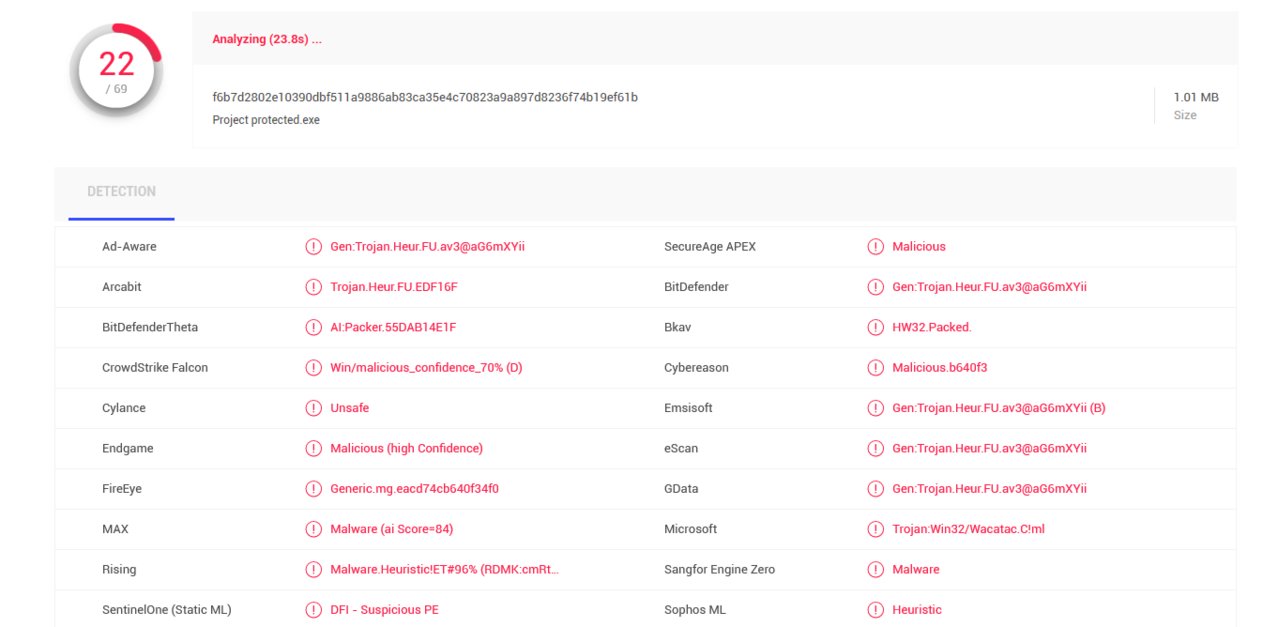Select the Rising engine name

tap(119, 570)
